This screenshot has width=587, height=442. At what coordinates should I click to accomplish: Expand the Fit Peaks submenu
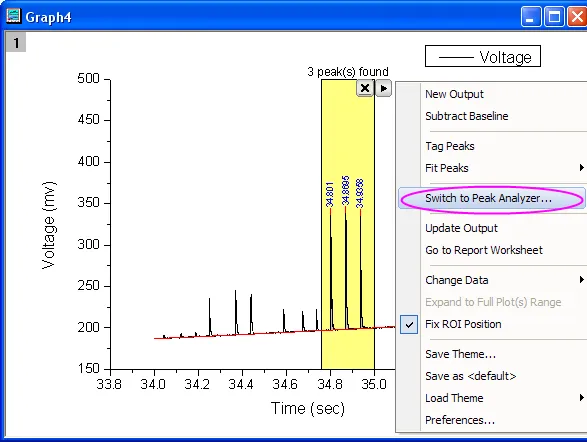click(492, 168)
